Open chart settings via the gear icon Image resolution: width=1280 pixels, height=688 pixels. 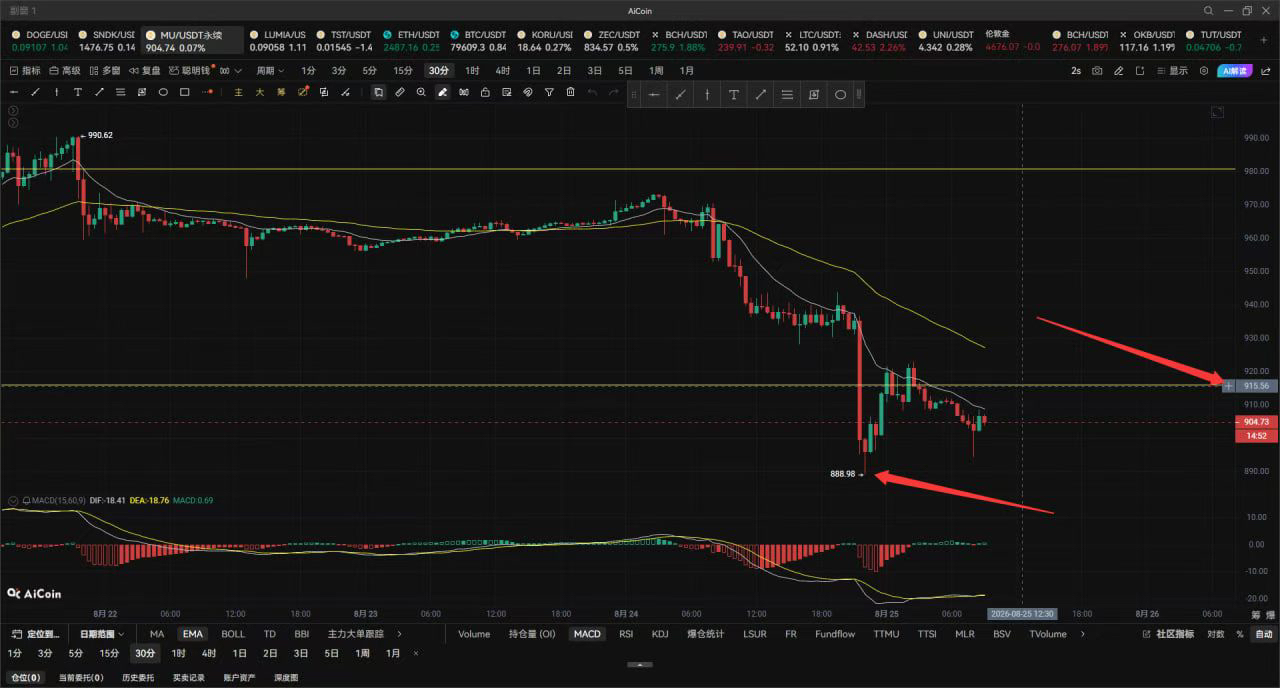(x=1204, y=71)
